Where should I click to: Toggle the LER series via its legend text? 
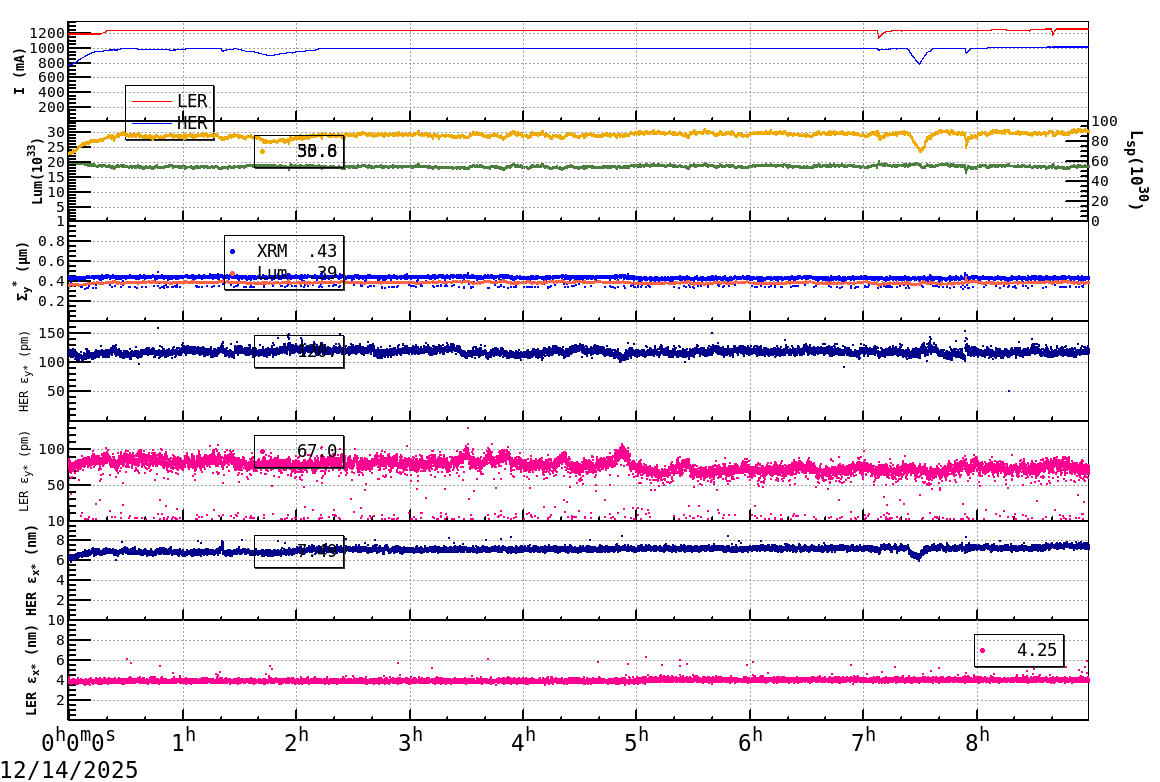tap(190, 100)
